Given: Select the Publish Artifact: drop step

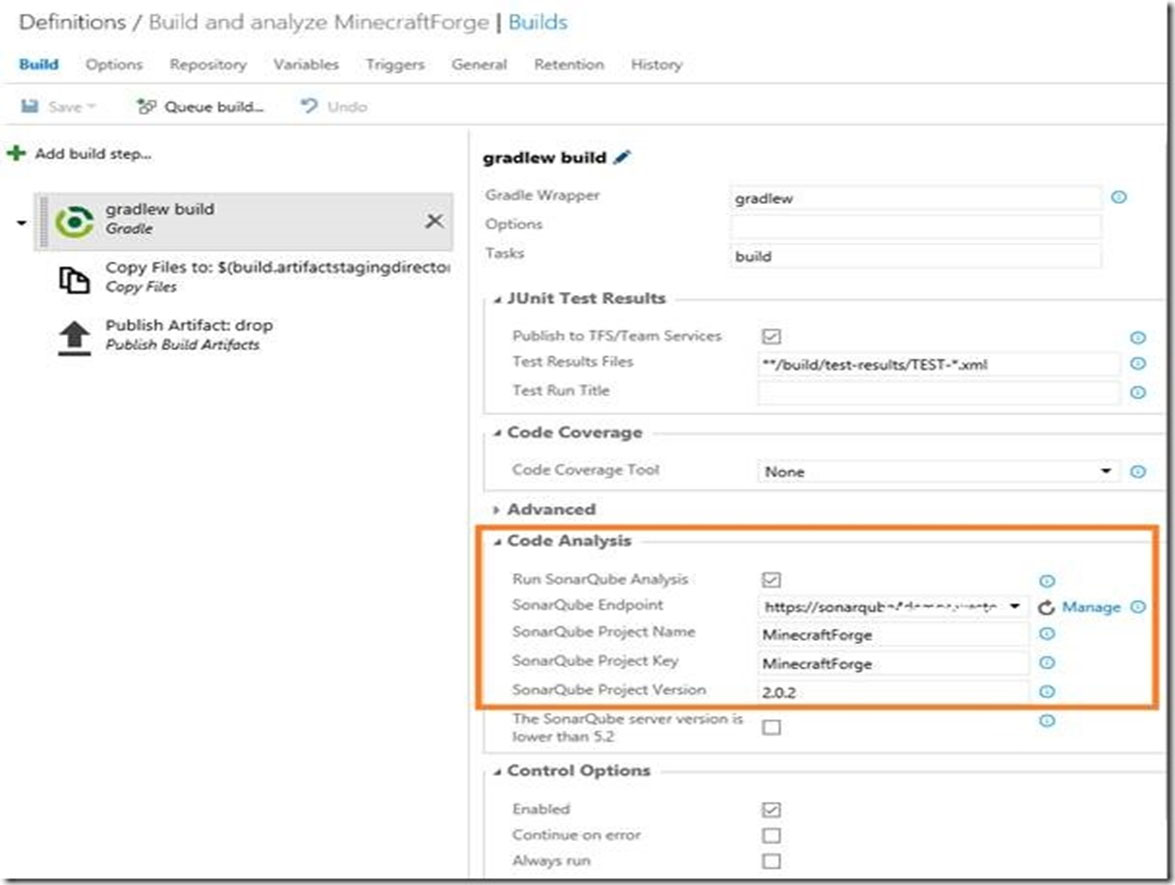Looking at the screenshot, I should coord(244,336).
